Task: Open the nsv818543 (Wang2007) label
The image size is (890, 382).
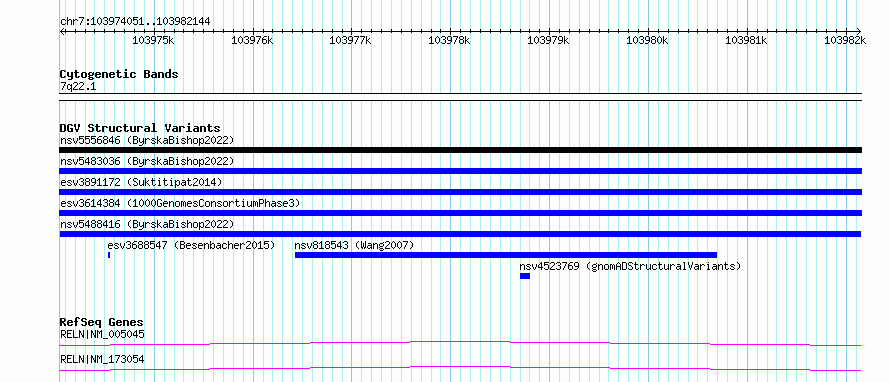Action: click(354, 245)
